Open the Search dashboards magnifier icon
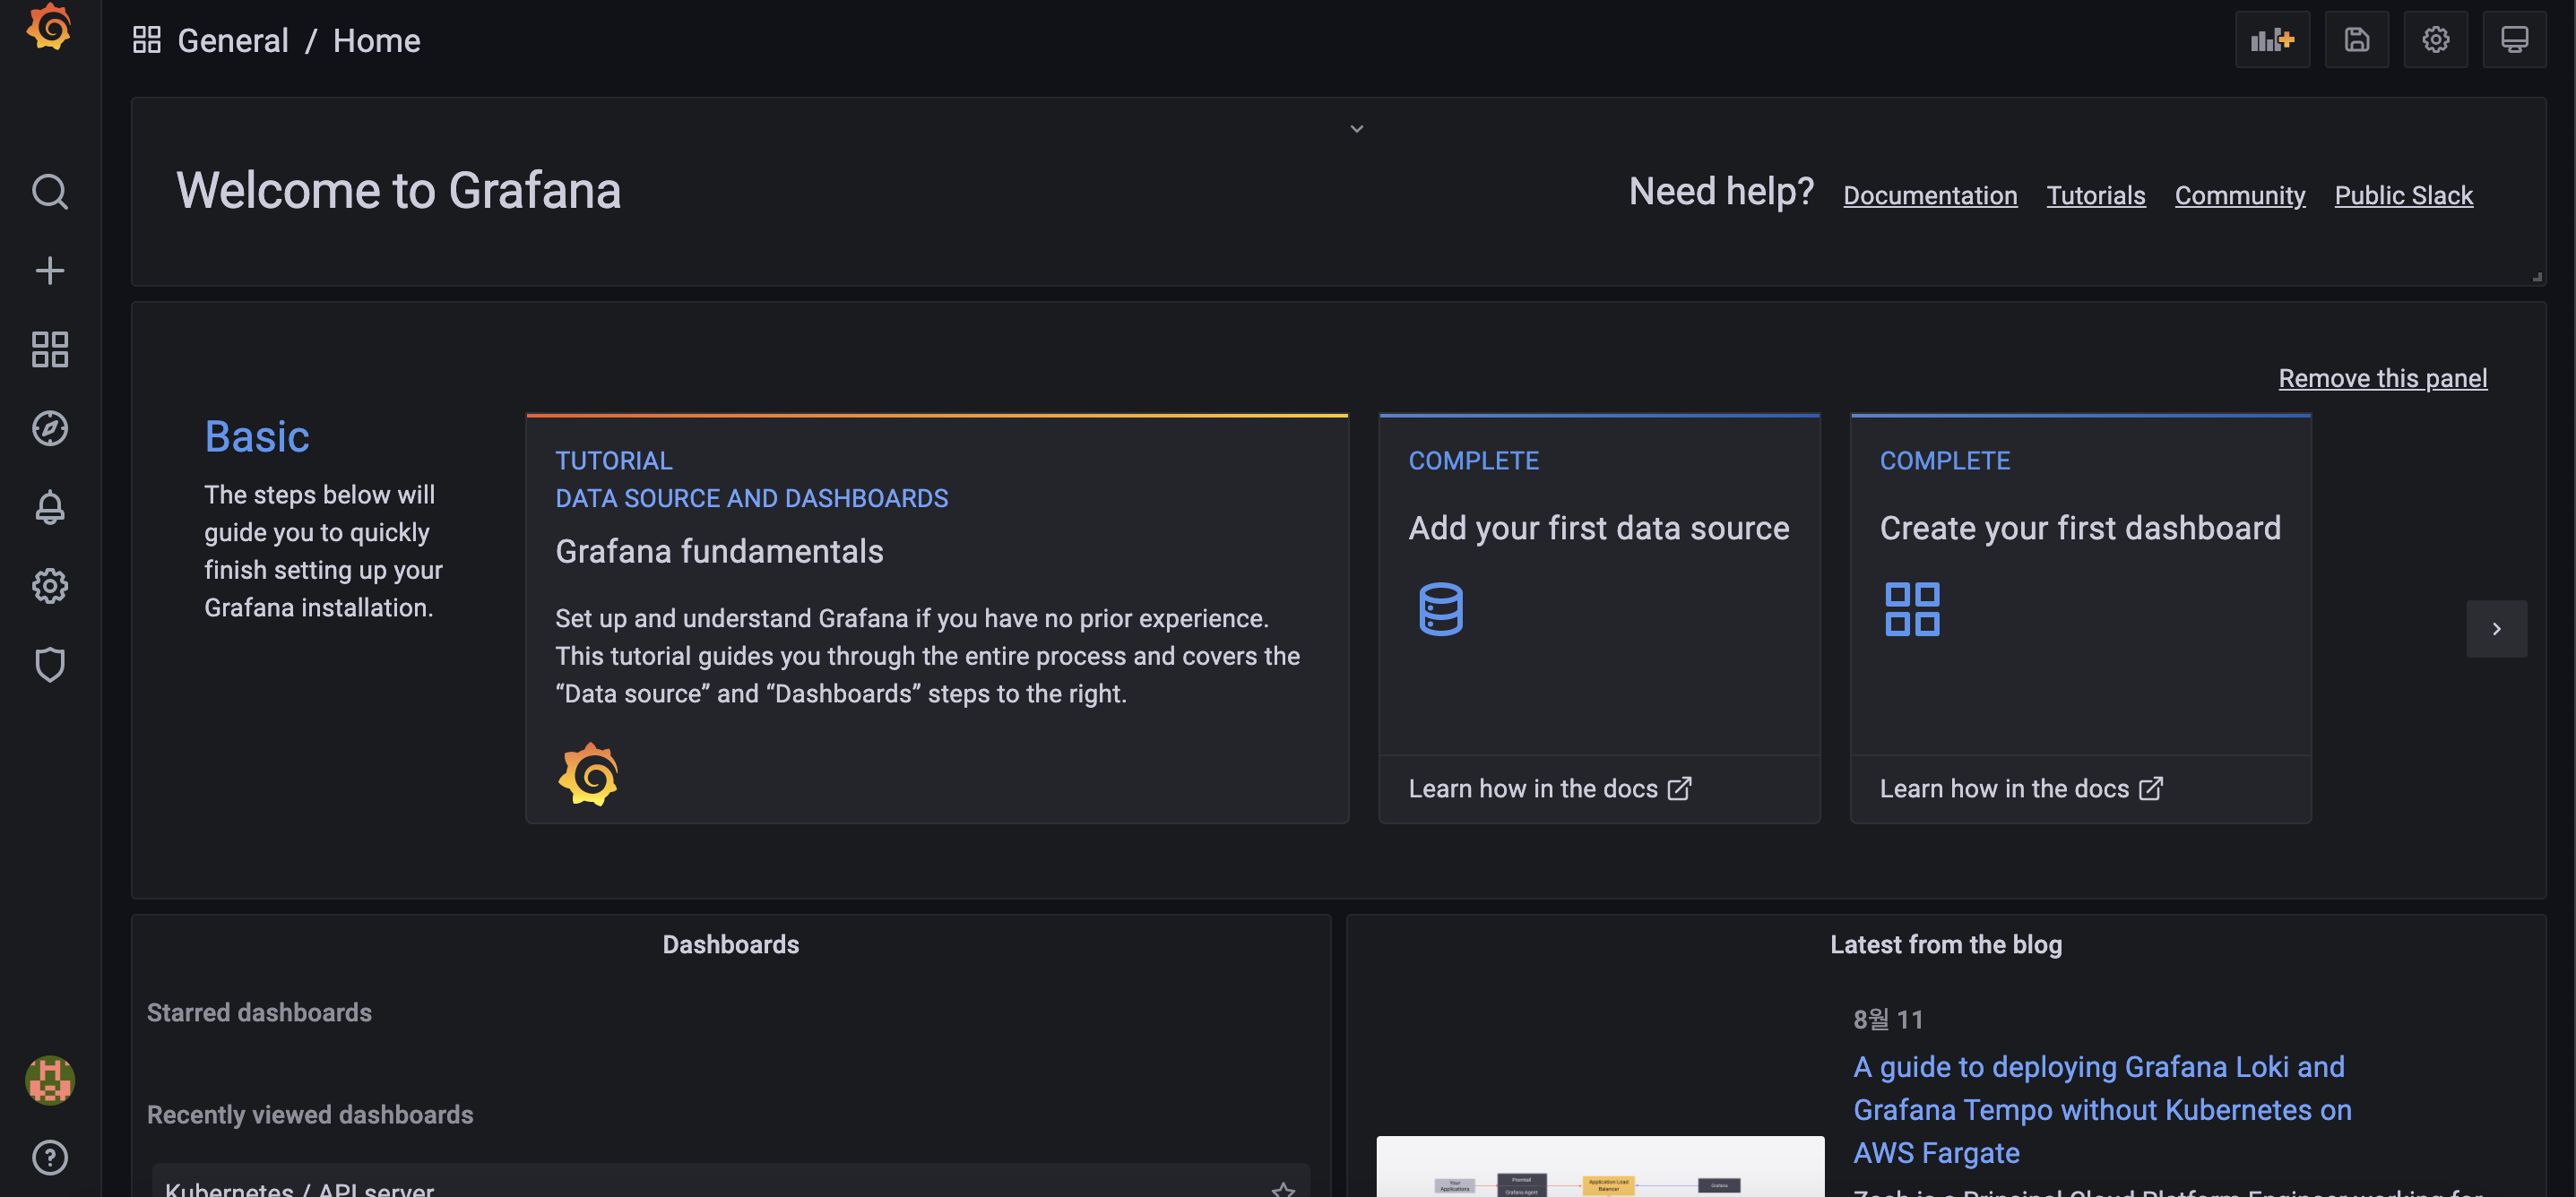2576x1197 pixels. click(x=50, y=191)
